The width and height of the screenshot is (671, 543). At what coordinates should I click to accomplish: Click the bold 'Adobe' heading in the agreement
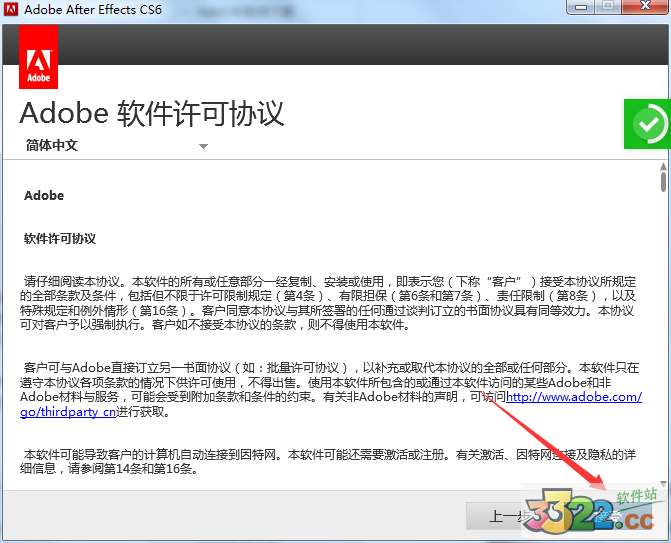44,196
